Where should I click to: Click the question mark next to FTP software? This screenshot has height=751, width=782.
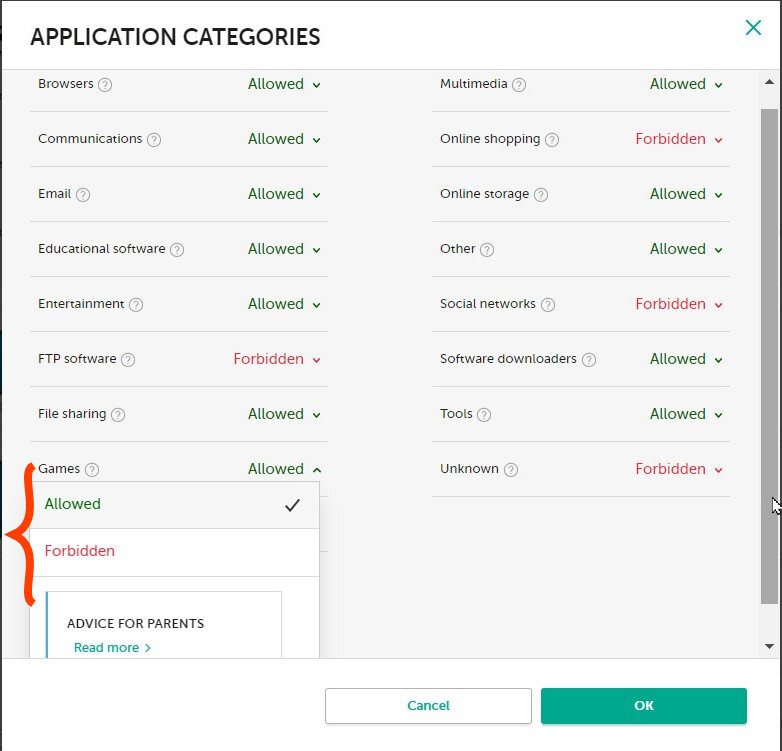point(128,360)
